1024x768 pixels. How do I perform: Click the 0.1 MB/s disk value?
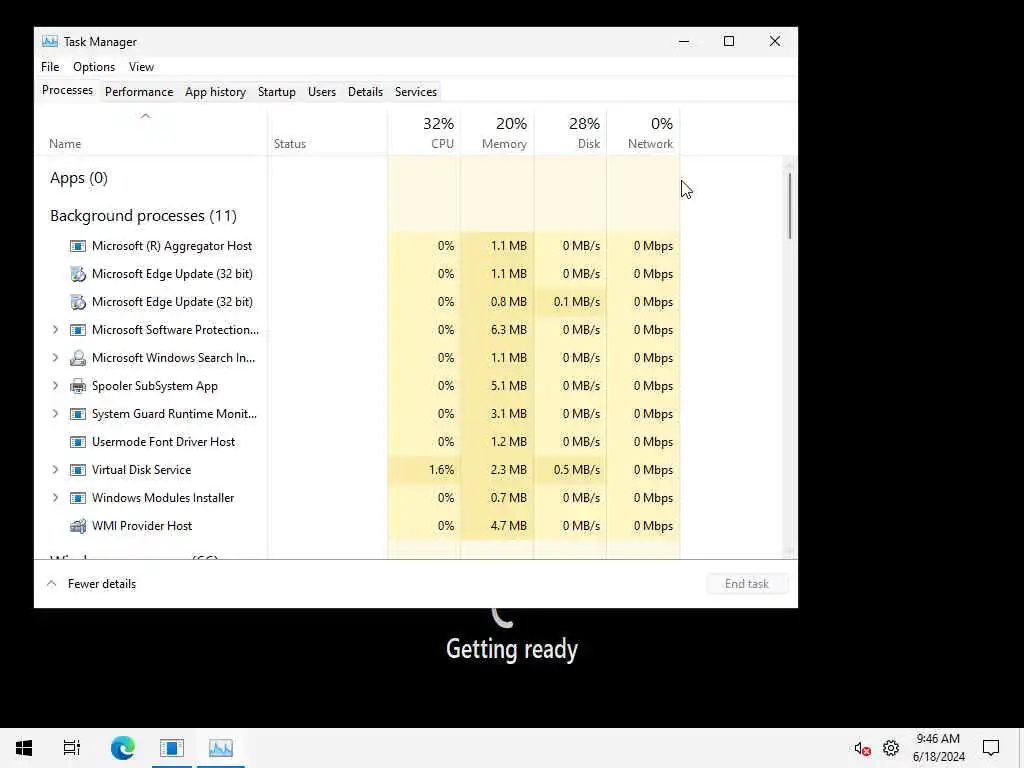point(577,302)
